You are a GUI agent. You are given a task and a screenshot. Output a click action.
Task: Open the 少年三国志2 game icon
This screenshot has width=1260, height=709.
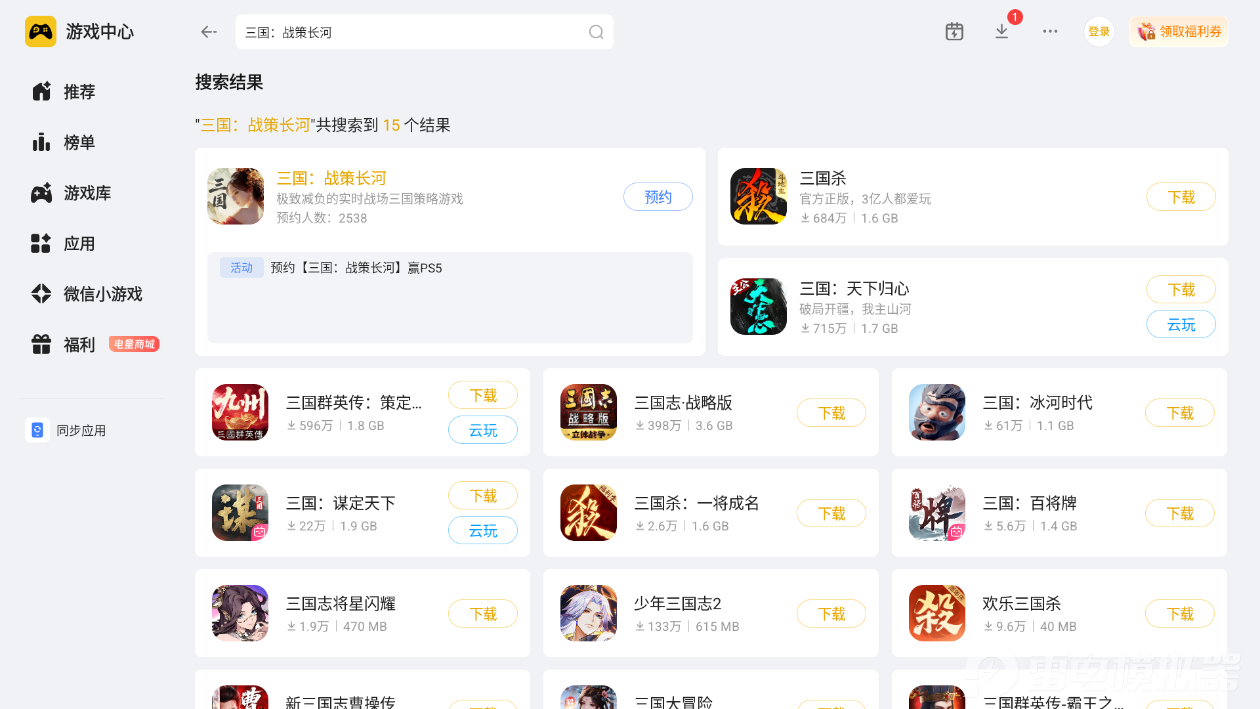(x=589, y=613)
